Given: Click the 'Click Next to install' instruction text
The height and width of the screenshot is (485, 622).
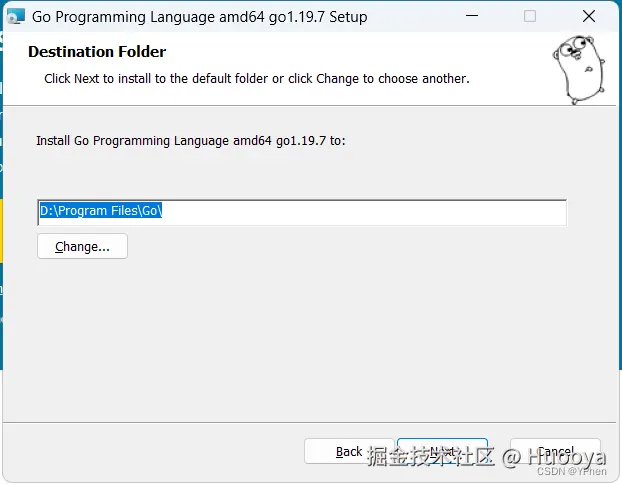Looking at the screenshot, I should pos(257,79).
